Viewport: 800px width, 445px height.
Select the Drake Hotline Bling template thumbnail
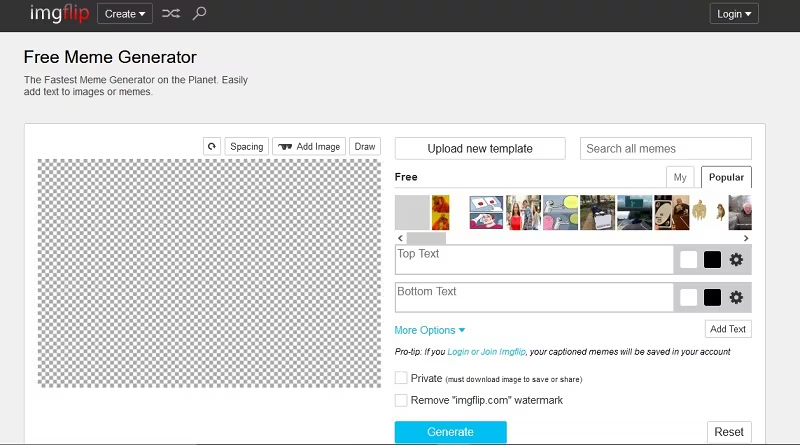[x=440, y=212]
